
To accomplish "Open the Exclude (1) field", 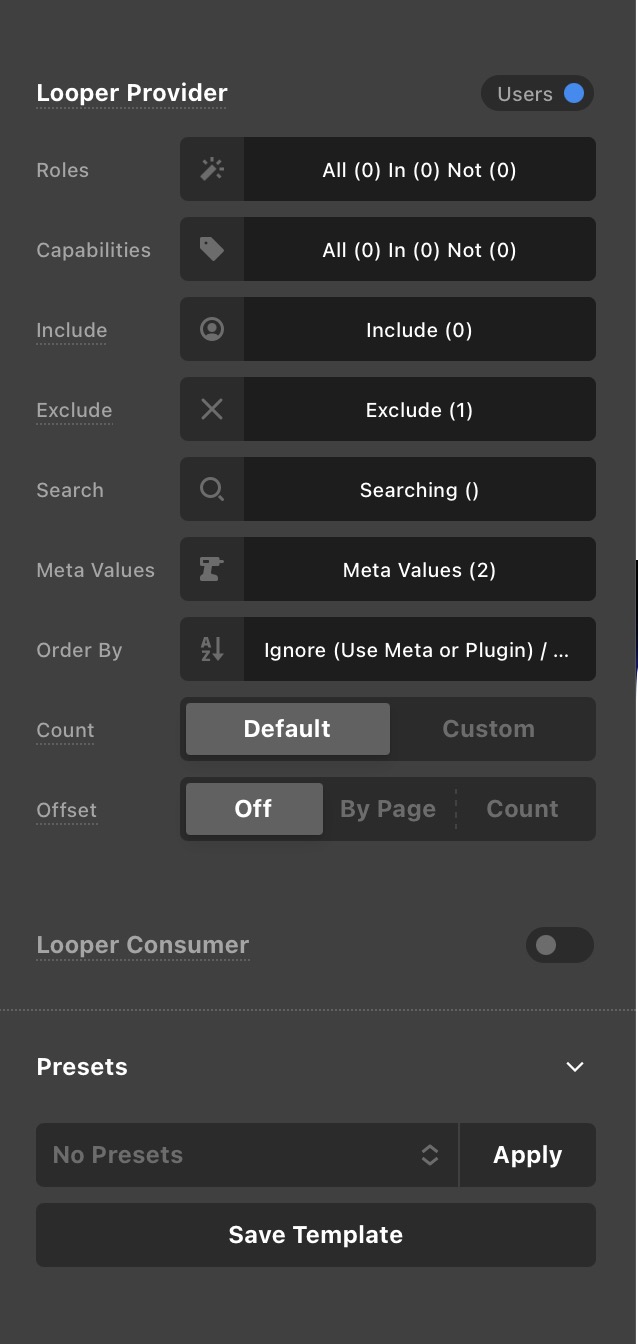I will click(x=420, y=409).
